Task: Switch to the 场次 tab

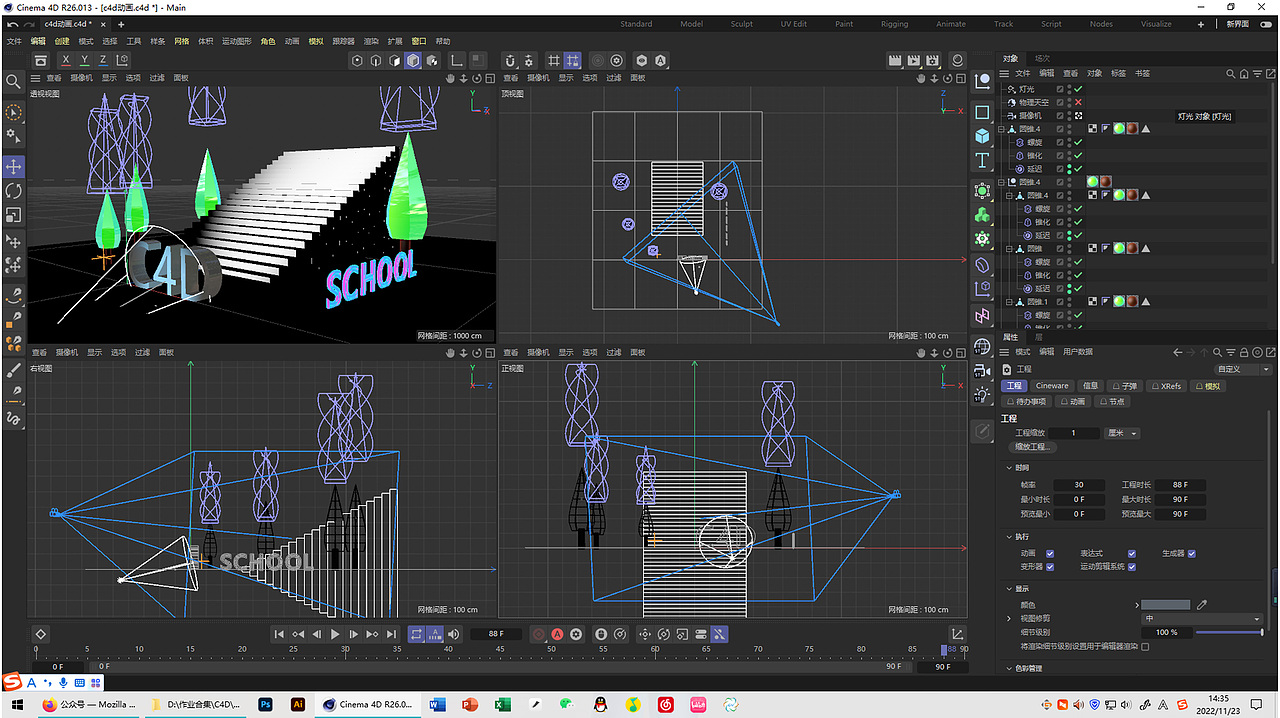Action: (x=1043, y=58)
